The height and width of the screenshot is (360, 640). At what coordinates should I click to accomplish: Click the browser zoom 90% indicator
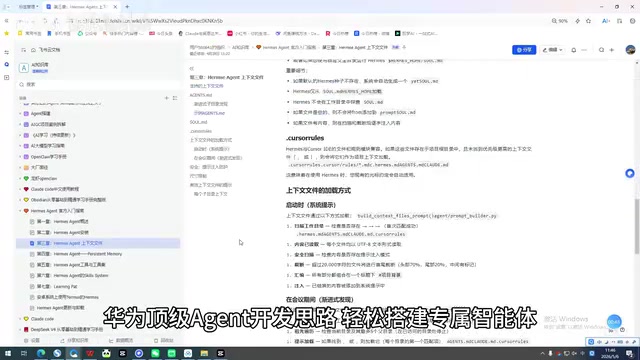point(560,21)
